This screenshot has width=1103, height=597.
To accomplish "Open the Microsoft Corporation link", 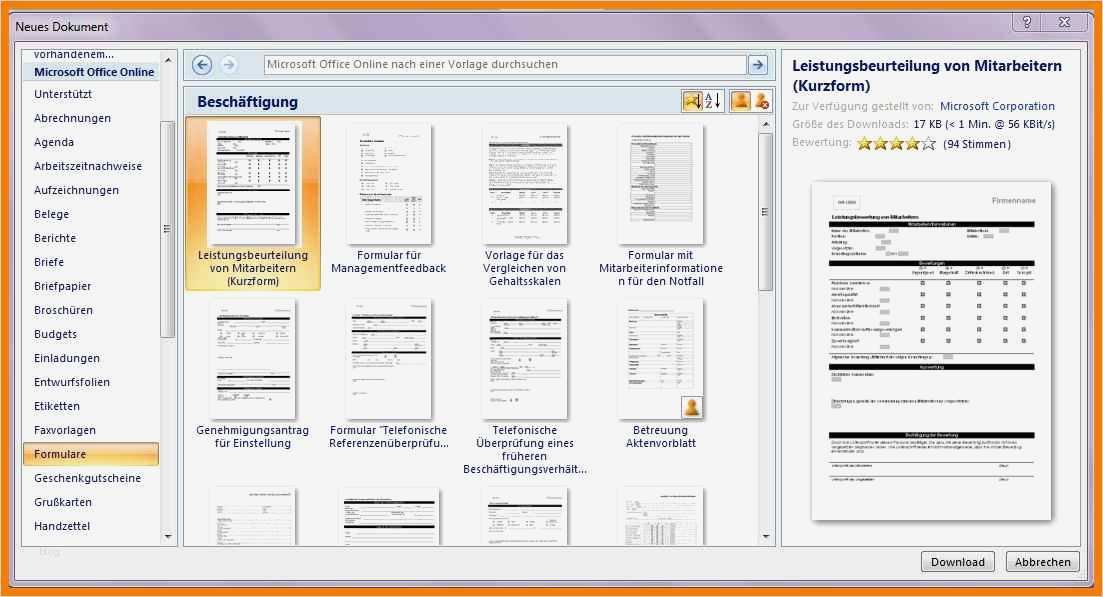I will (x=997, y=105).
